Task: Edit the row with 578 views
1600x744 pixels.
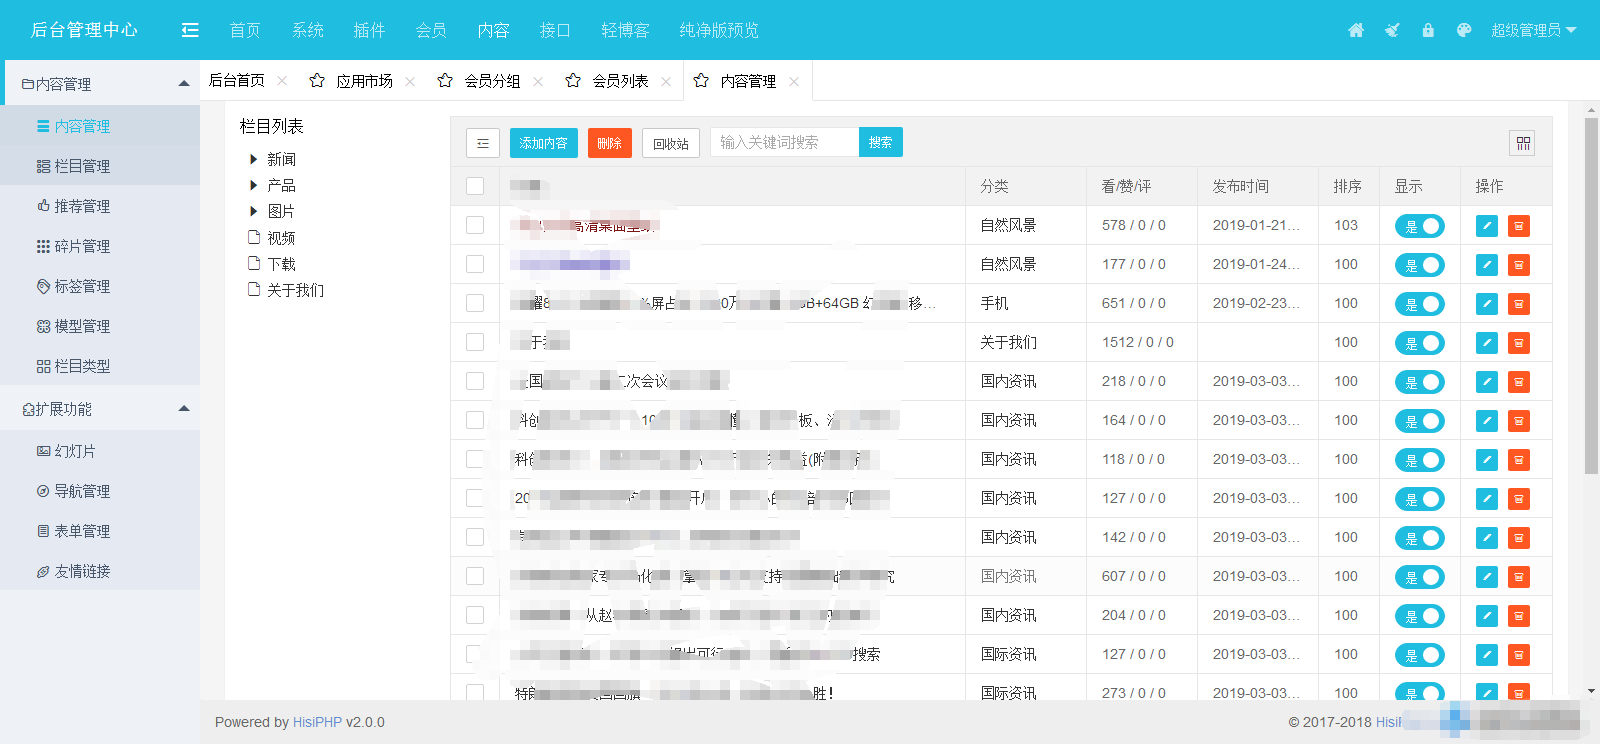Action: coord(1487,226)
